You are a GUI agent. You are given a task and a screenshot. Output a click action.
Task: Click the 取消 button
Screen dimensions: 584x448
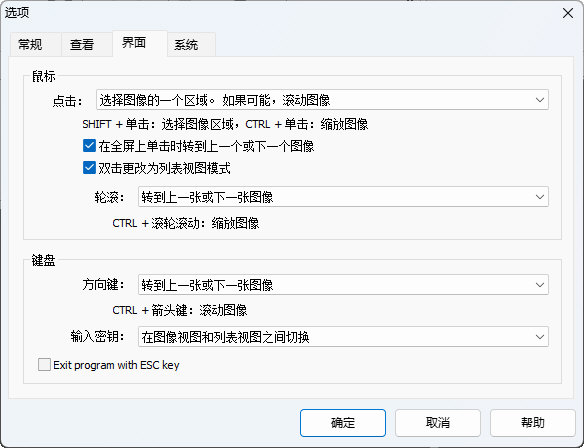click(438, 423)
